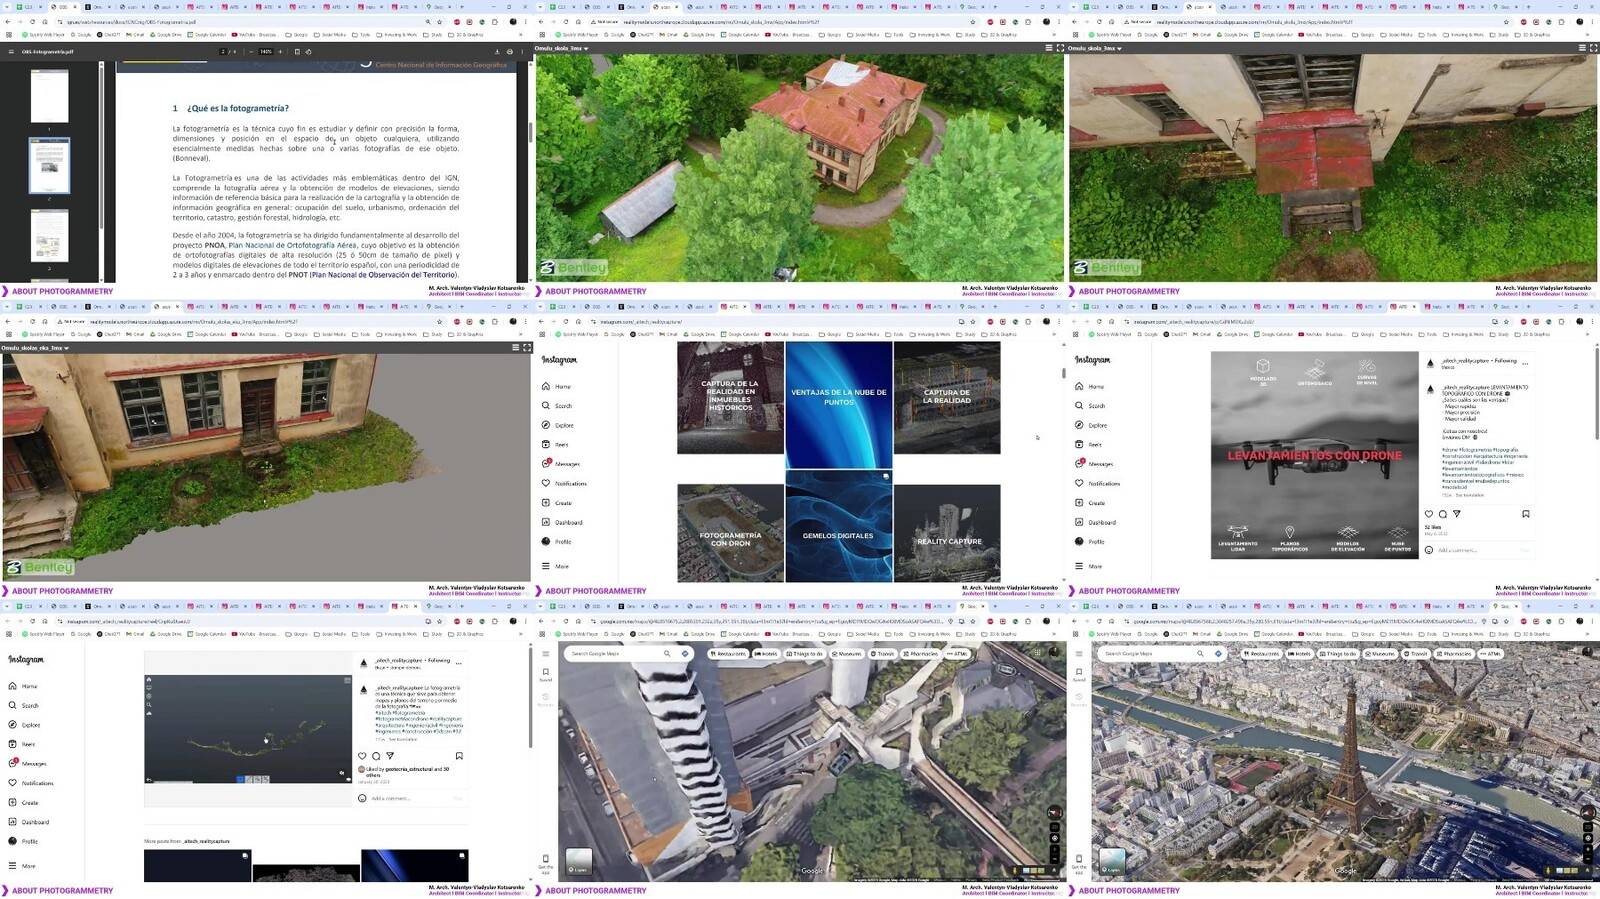This screenshot has height=899, width=1600.
Task: Print the OBS-fotogrametria PDF document
Action: 510,51
